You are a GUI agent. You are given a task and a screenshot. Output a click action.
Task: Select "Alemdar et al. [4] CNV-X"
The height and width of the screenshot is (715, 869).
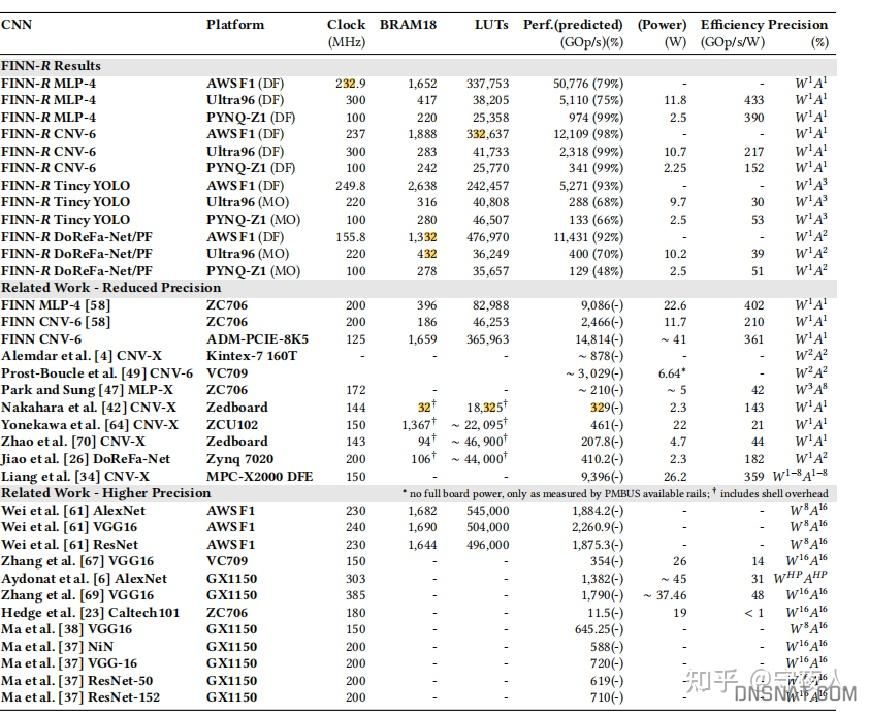pyautogui.click(x=81, y=356)
